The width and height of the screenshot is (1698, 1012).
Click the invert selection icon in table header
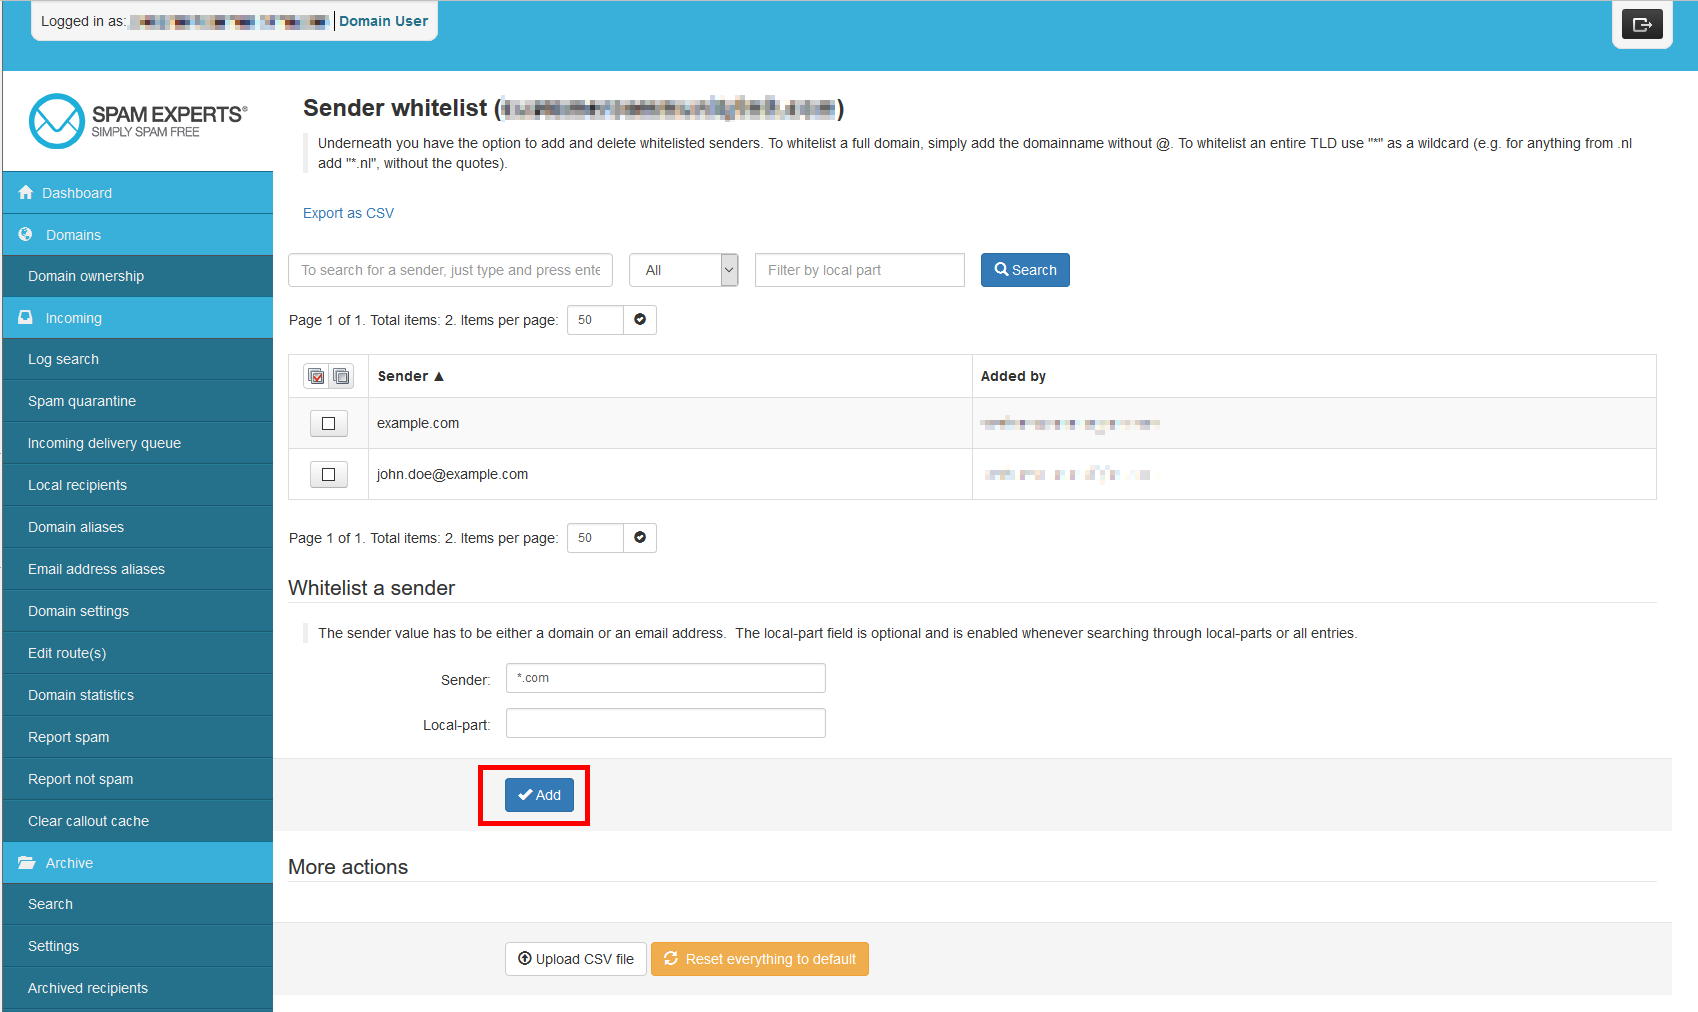coord(341,376)
